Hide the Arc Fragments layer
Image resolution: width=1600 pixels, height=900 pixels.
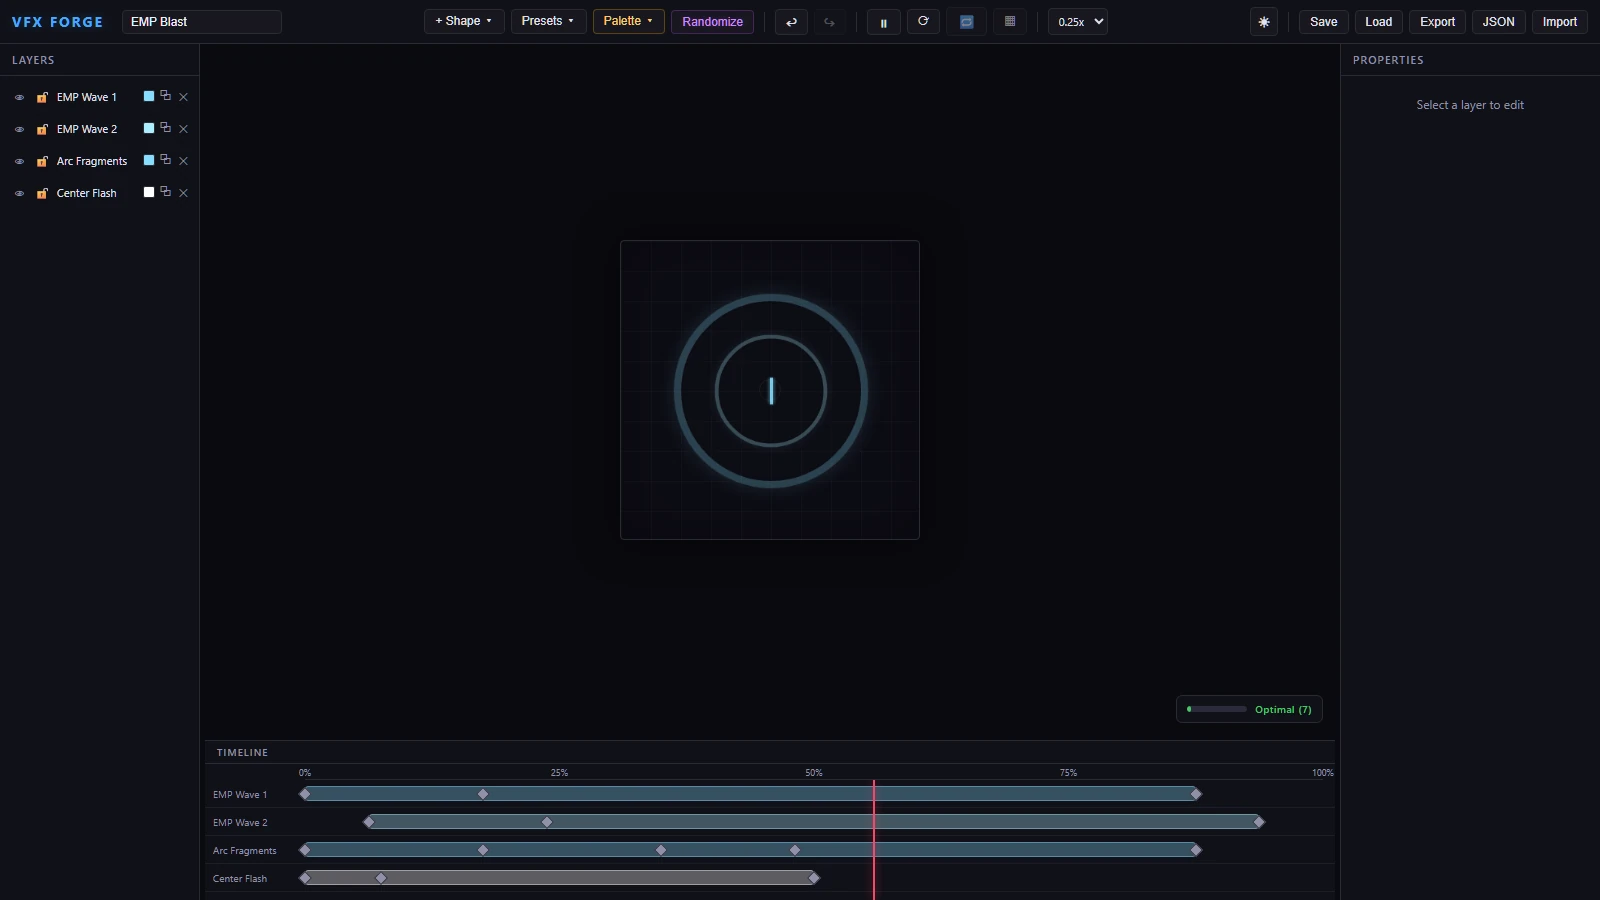click(x=19, y=162)
